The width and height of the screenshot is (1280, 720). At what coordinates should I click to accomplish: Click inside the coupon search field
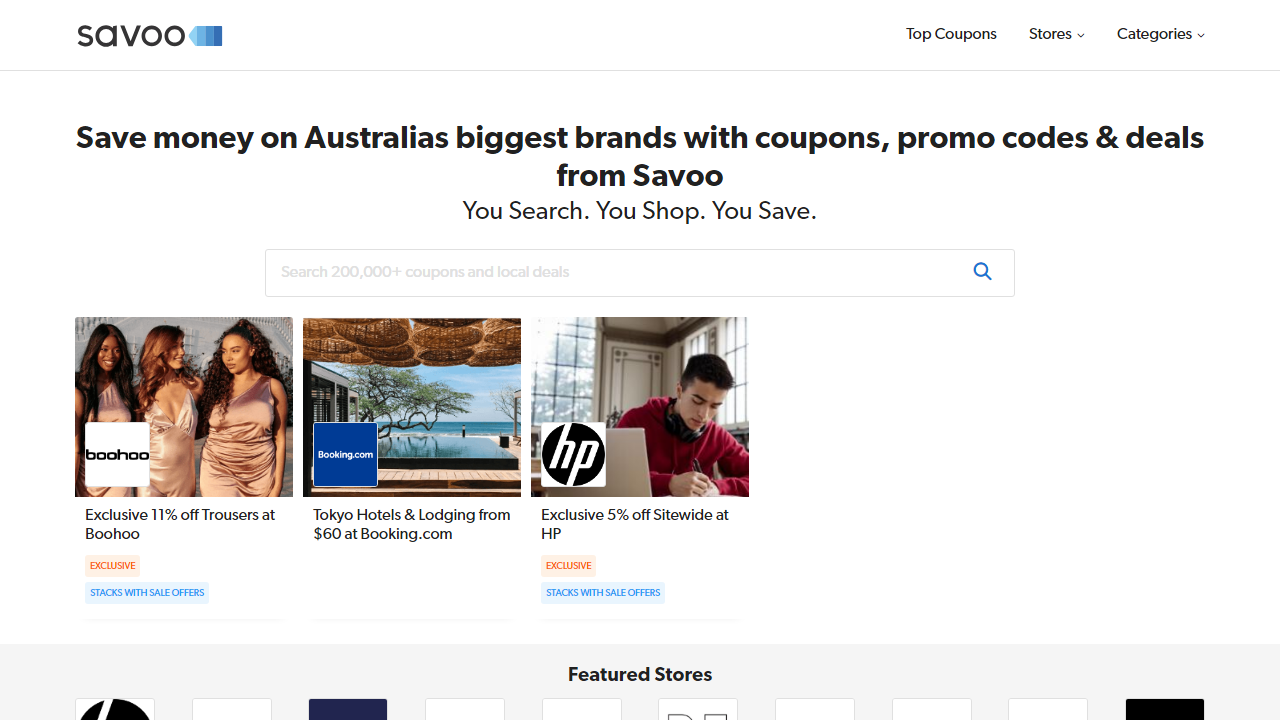(x=600, y=272)
